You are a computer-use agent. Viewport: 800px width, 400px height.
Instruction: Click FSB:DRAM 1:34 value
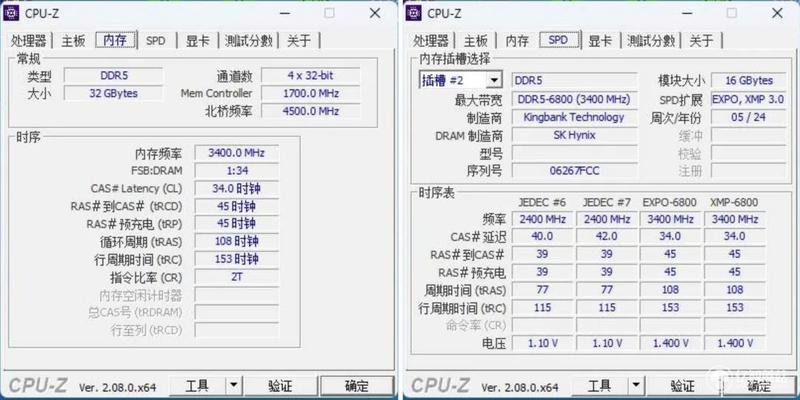(237, 170)
